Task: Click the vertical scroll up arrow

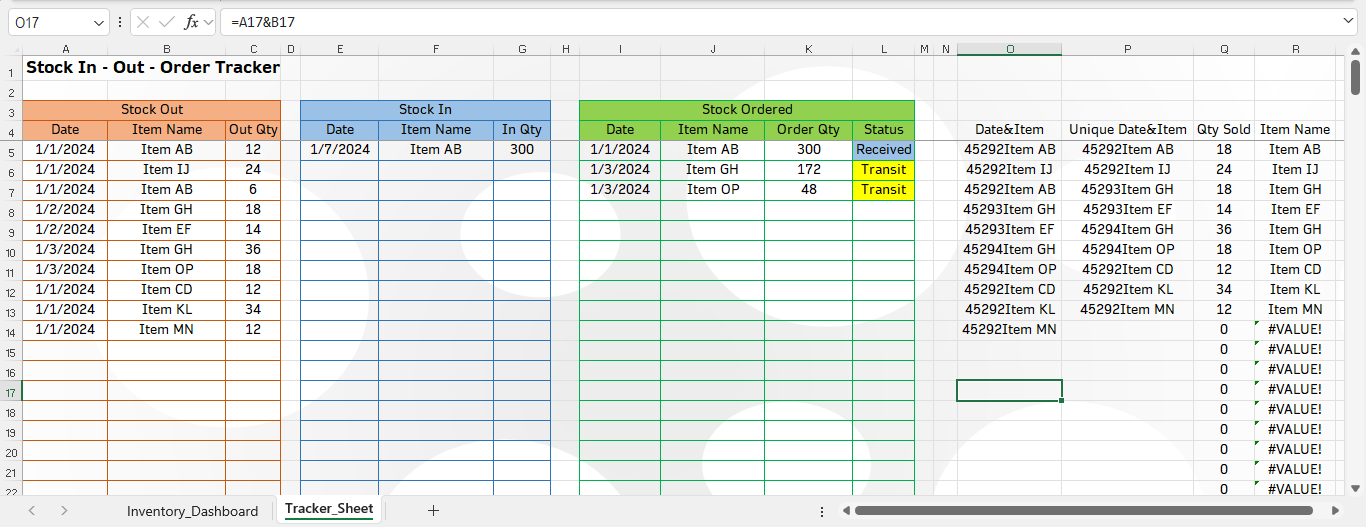Action: (1356, 50)
